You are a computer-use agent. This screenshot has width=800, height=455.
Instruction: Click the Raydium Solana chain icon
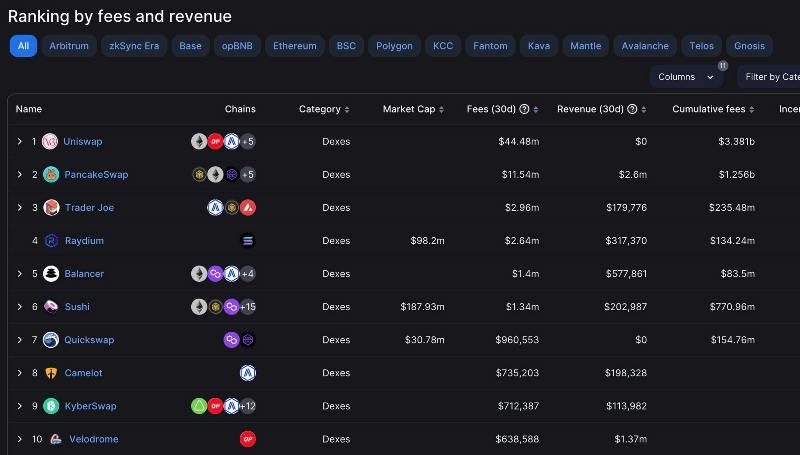click(248, 241)
